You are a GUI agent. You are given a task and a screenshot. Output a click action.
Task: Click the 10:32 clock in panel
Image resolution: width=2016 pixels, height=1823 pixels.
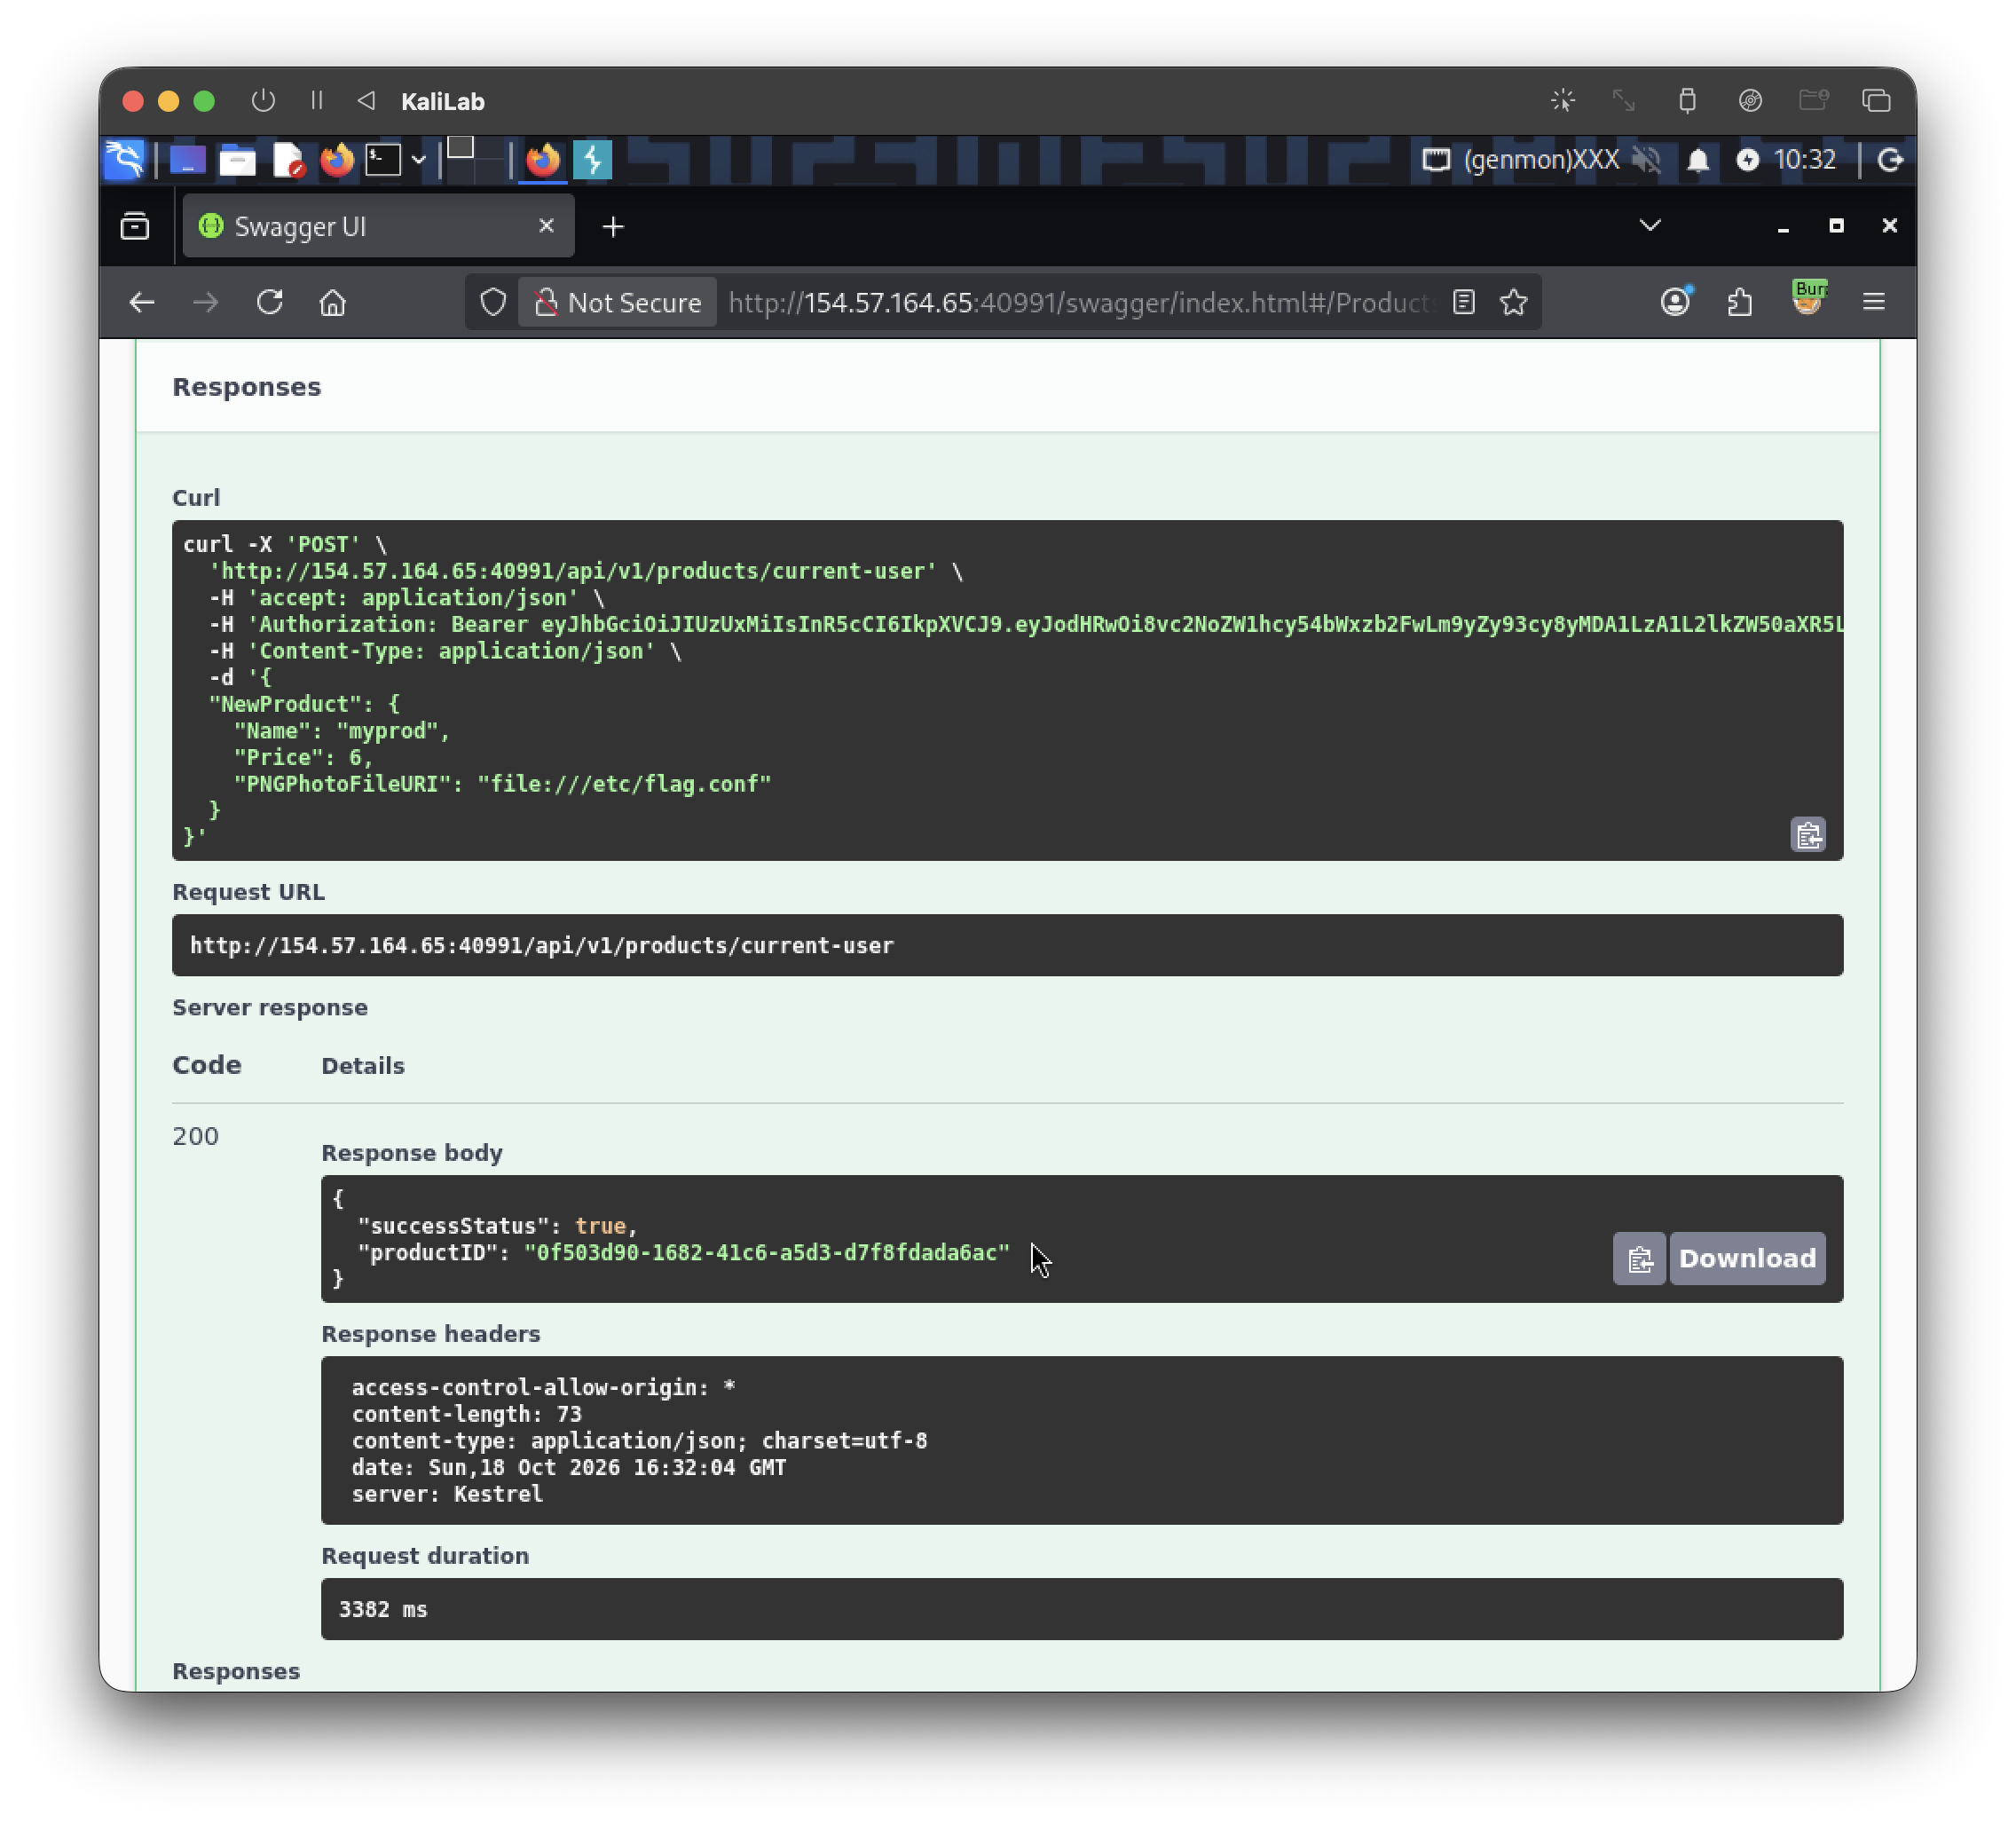[x=1803, y=160]
